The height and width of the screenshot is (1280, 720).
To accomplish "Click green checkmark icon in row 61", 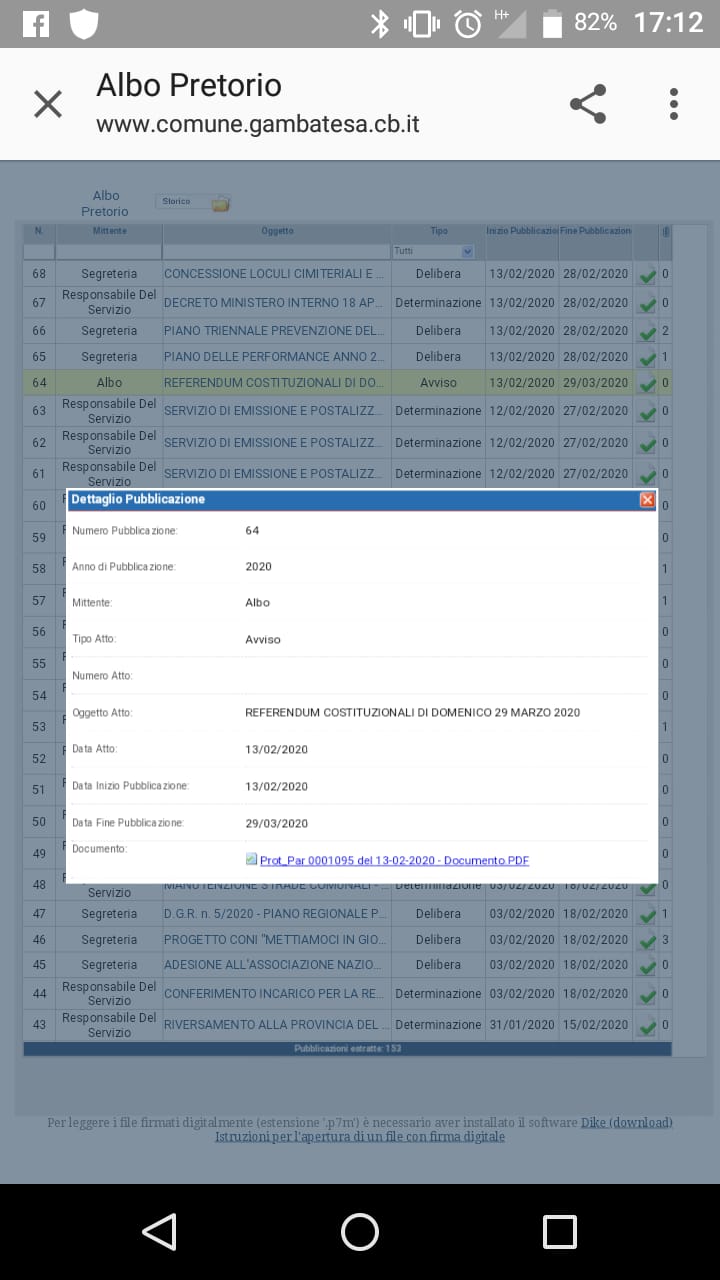I will point(647,475).
